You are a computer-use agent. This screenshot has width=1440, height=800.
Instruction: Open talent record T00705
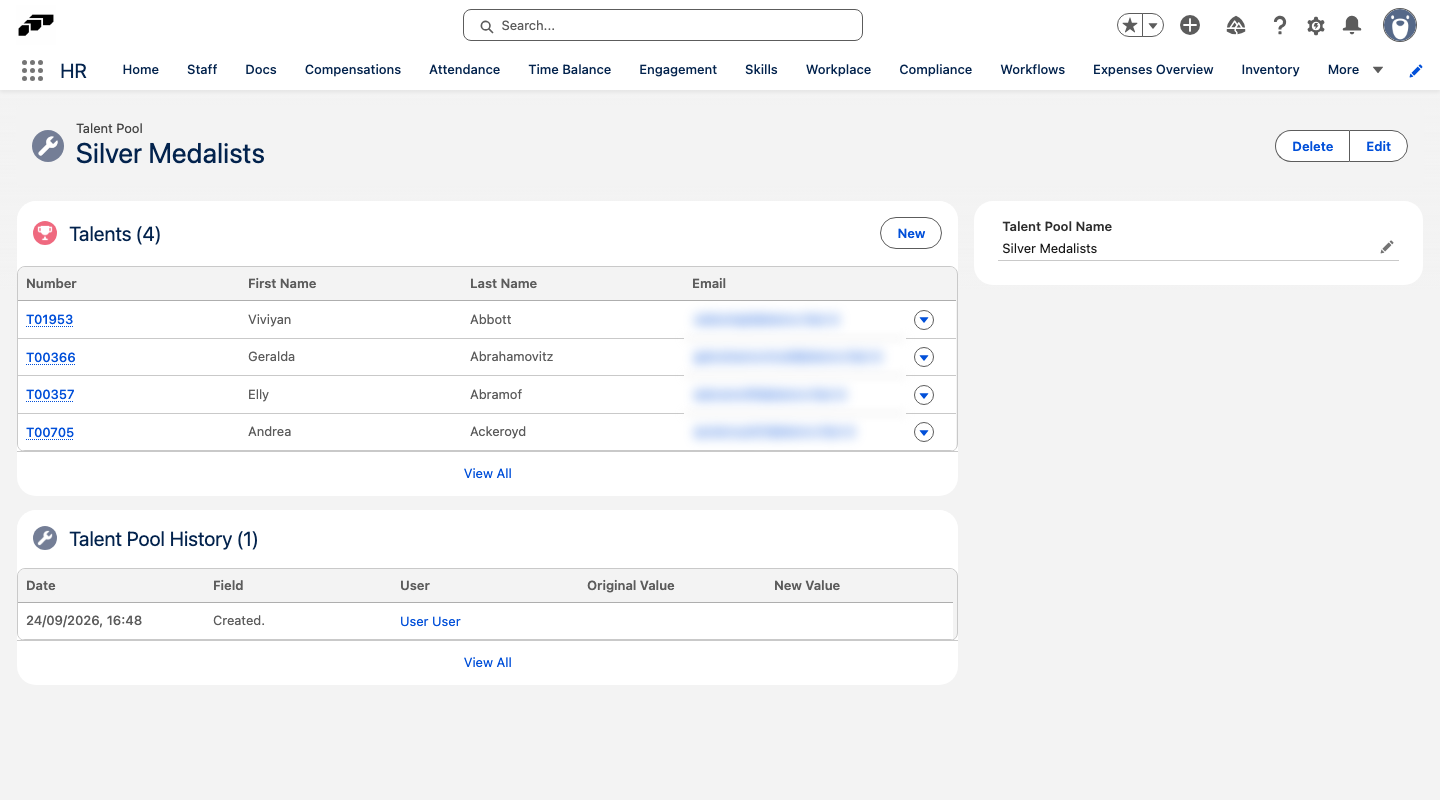(x=50, y=432)
